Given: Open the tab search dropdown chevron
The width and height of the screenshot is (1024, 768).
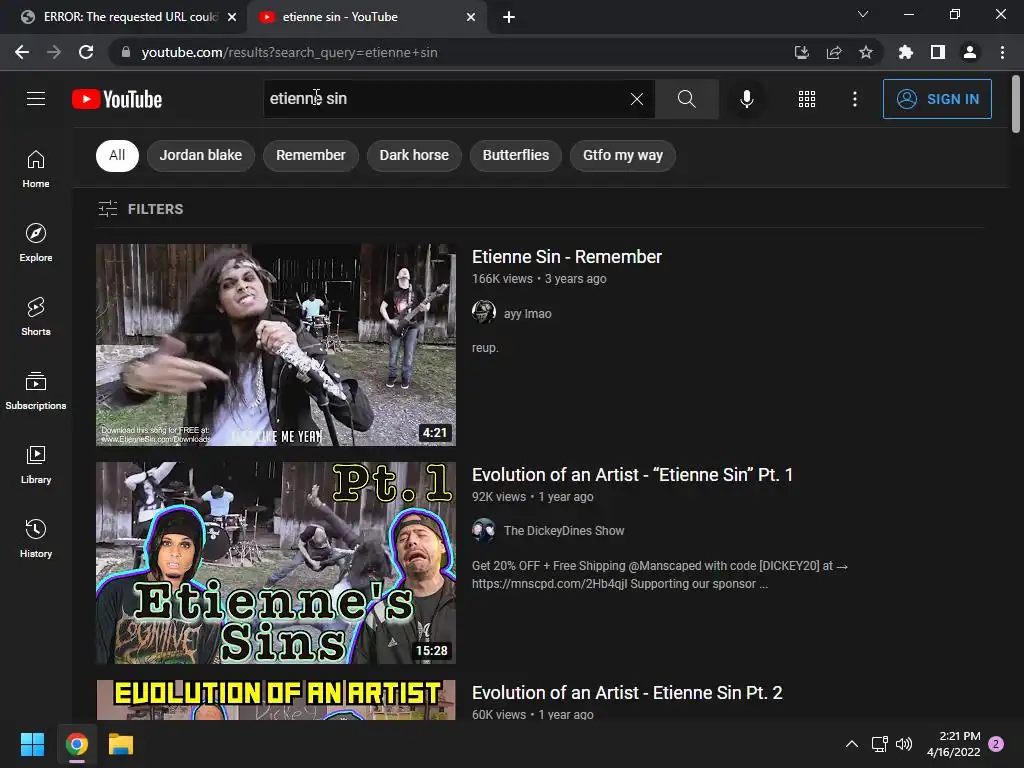Looking at the screenshot, I should pyautogui.click(x=863, y=14).
